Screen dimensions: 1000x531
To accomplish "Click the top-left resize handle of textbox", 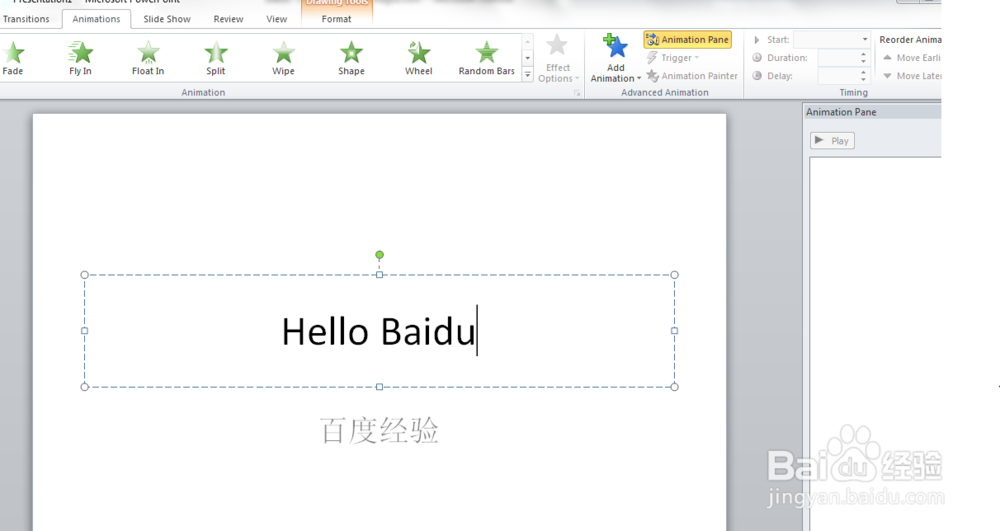I will [x=85, y=275].
